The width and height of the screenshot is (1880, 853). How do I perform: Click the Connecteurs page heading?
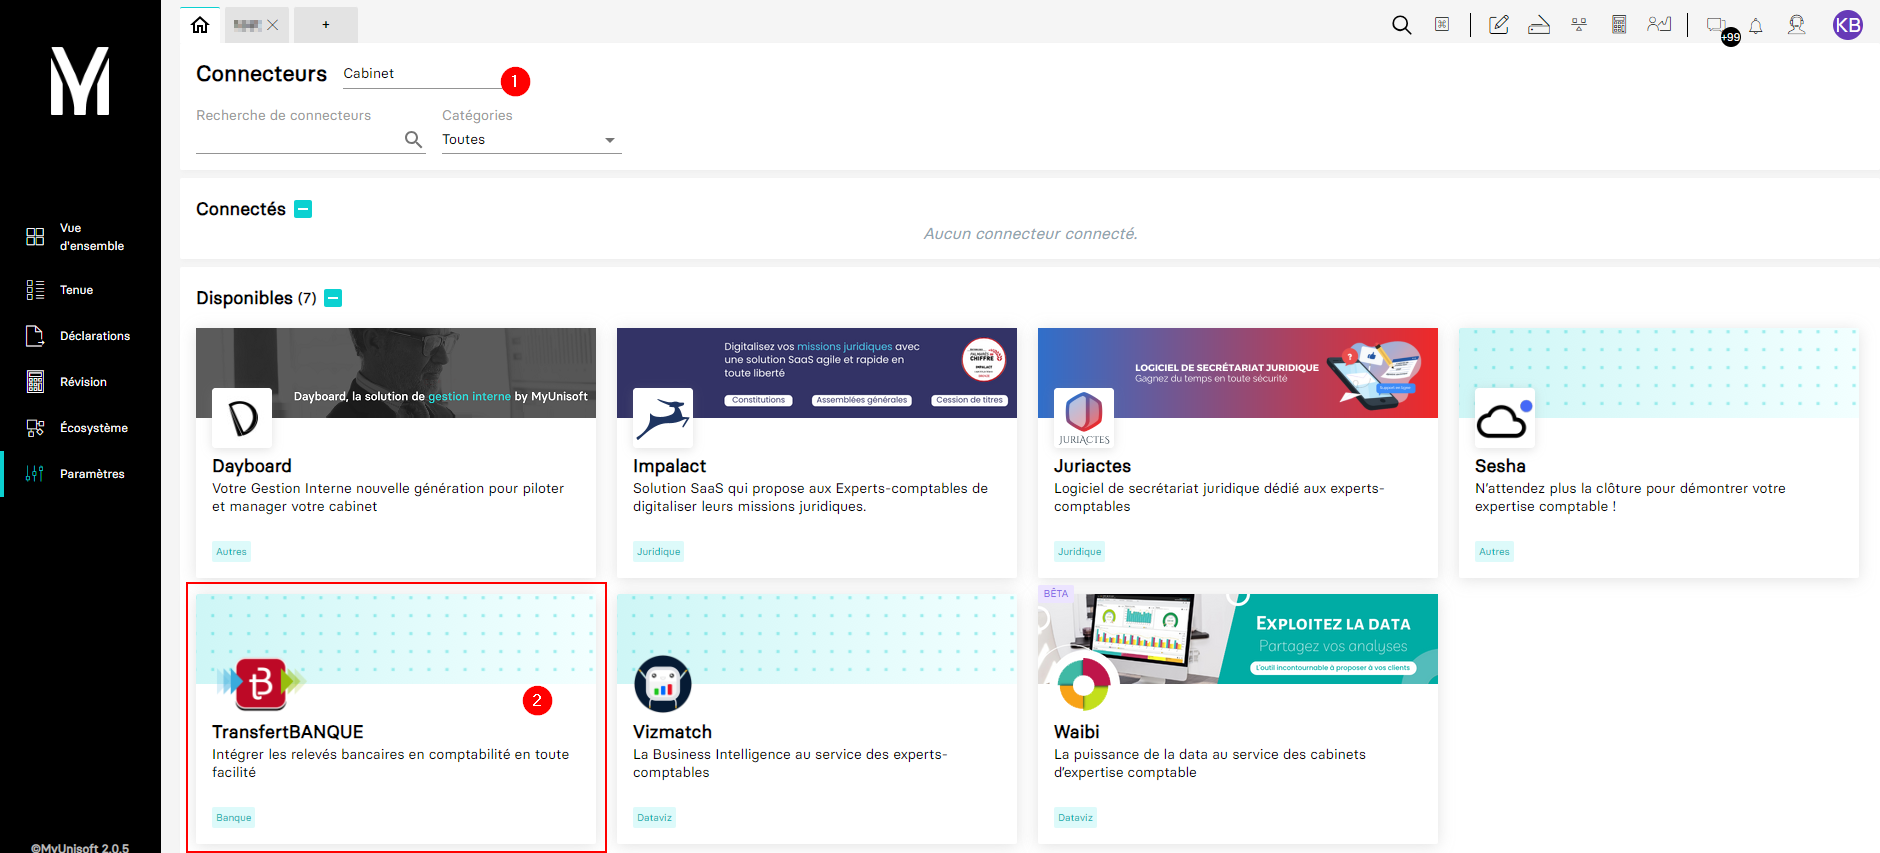pyautogui.click(x=261, y=74)
